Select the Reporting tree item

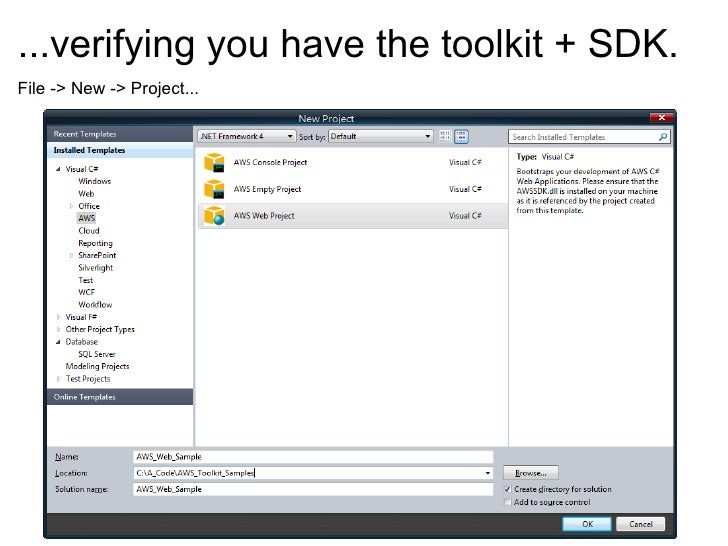pos(95,243)
